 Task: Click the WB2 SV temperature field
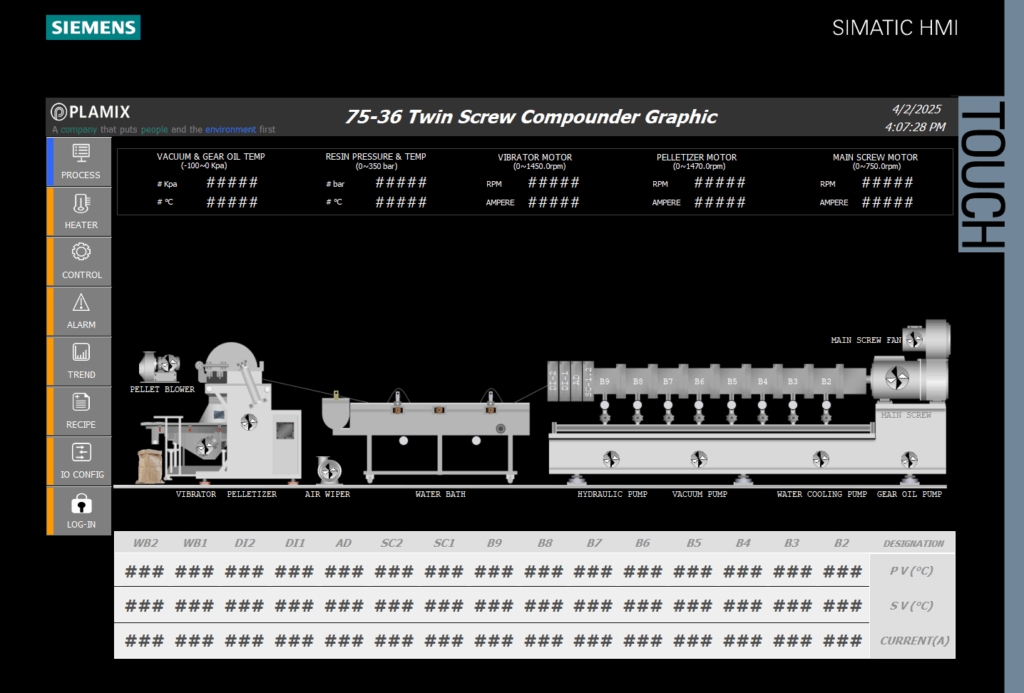(144, 606)
